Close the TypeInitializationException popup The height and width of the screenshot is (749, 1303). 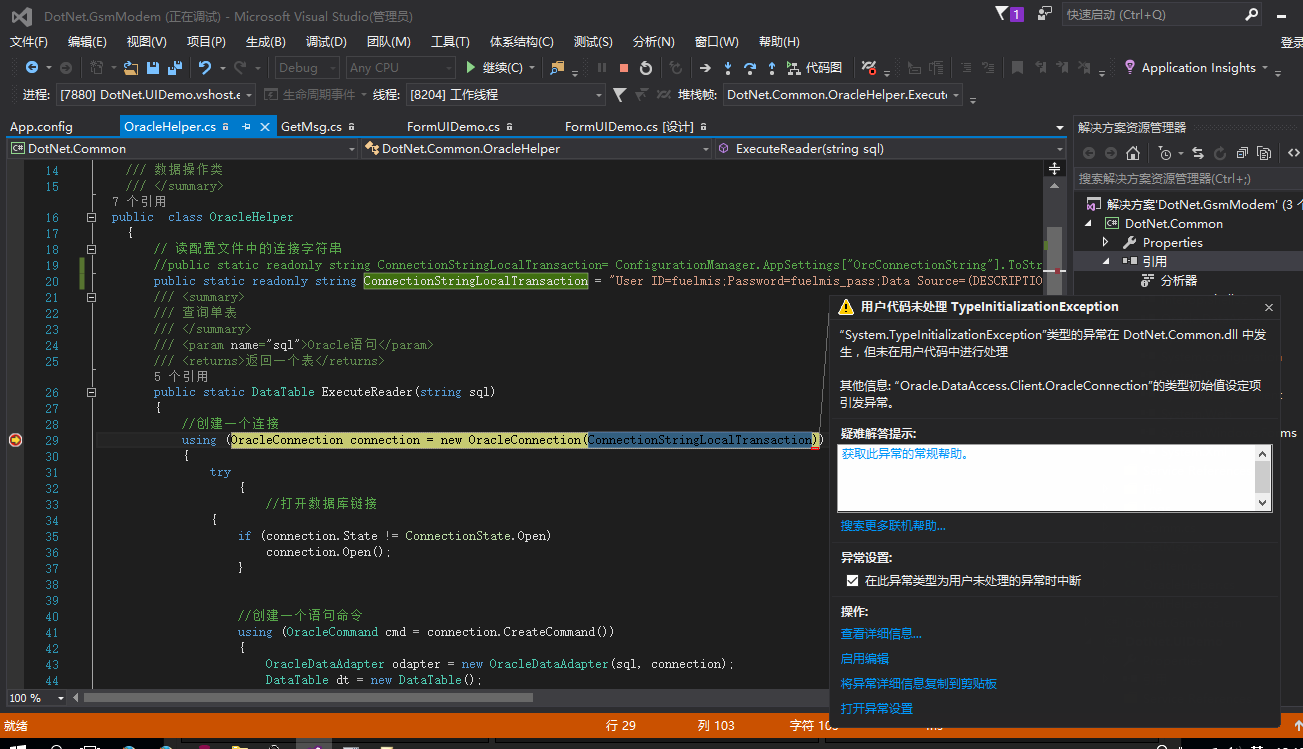pos(1269,308)
